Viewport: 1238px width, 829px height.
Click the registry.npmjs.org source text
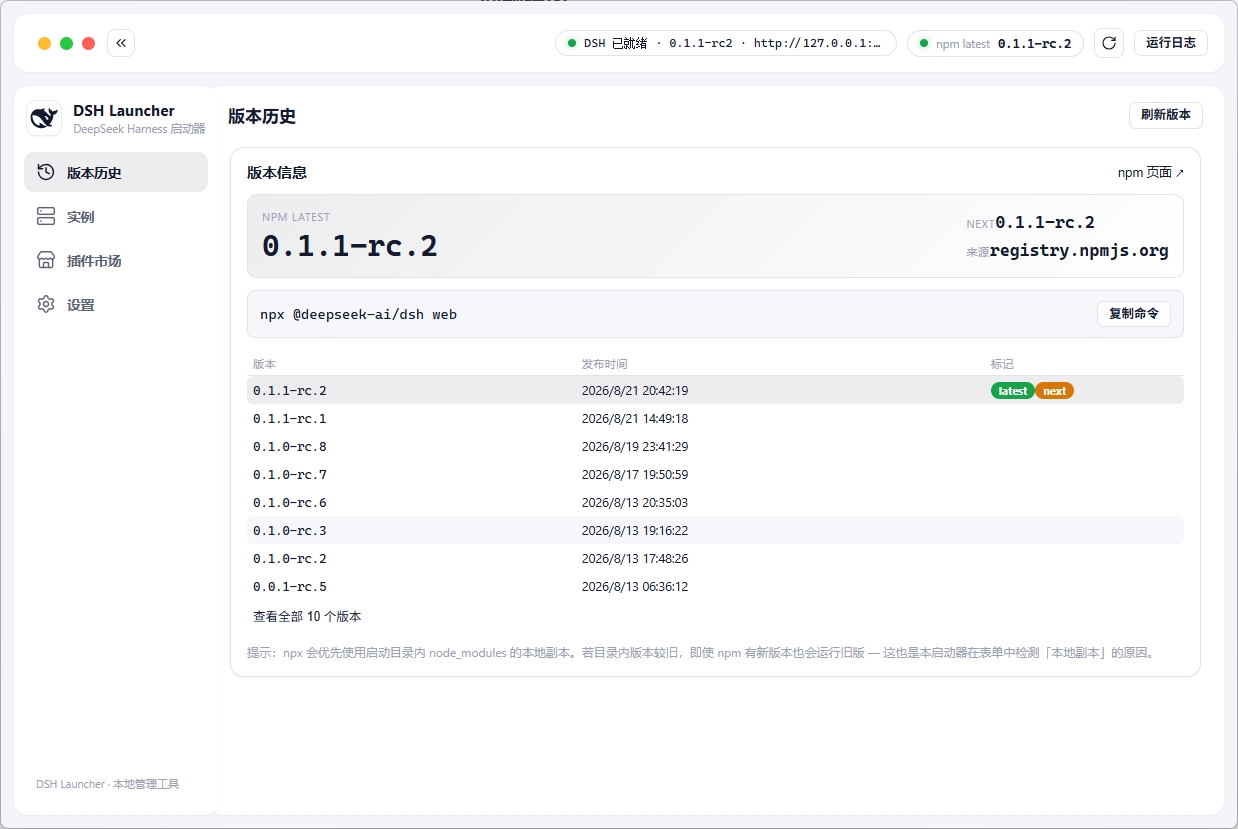[x=1079, y=250]
